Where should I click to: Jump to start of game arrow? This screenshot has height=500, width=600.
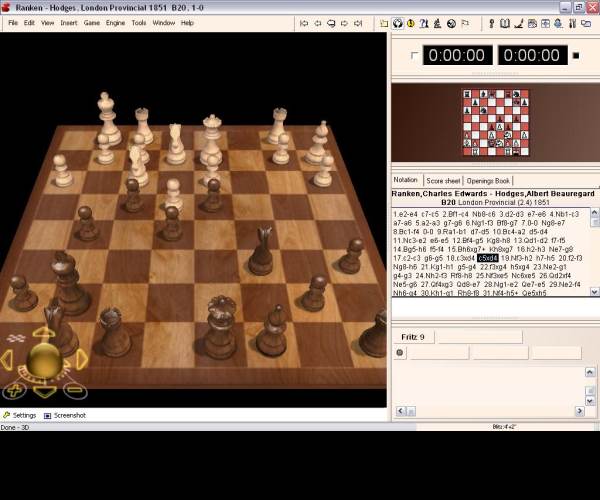[304, 23]
